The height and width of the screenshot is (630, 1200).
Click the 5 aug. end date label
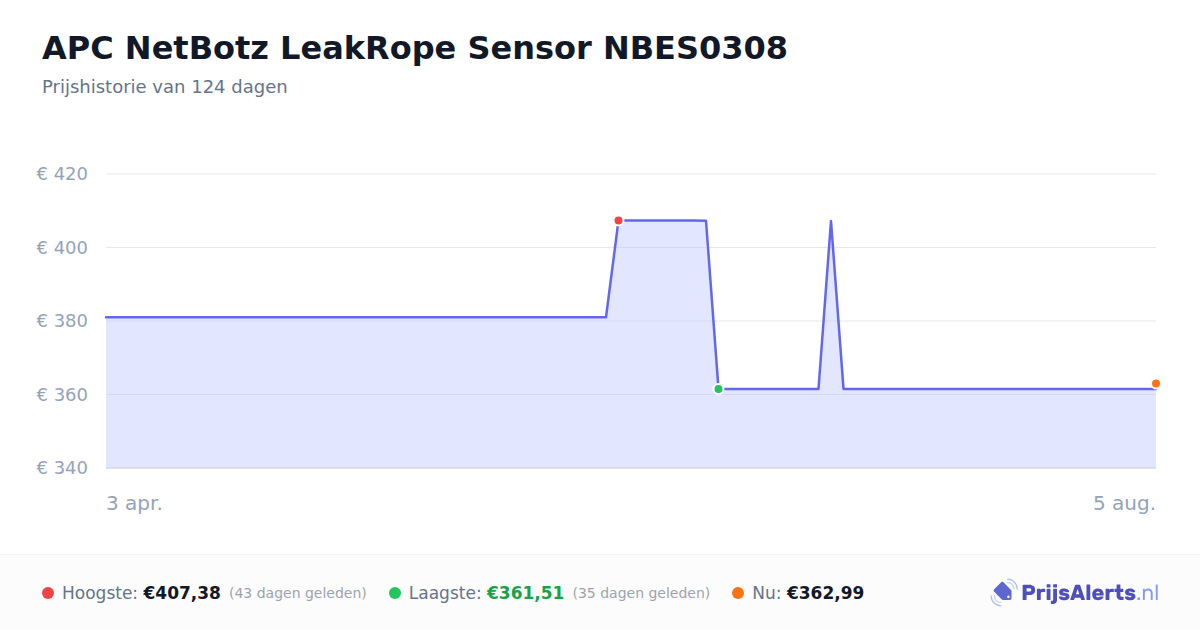tap(1124, 504)
